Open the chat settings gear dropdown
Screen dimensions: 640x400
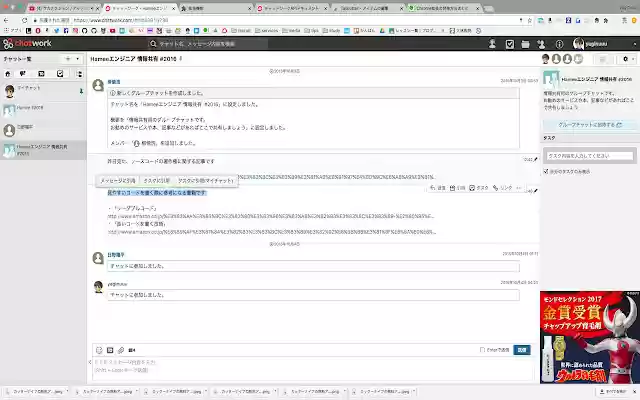point(627,59)
